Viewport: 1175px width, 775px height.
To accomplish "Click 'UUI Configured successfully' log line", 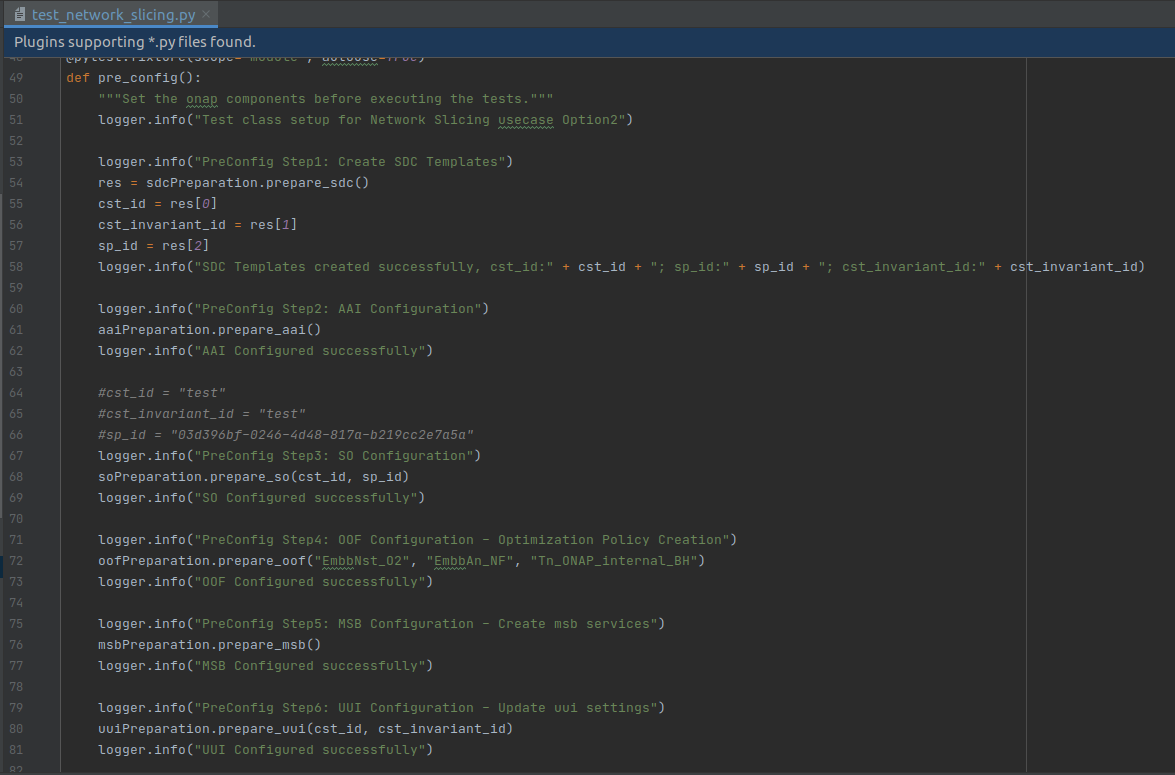I will pyautogui.click(x=265, y=750).
